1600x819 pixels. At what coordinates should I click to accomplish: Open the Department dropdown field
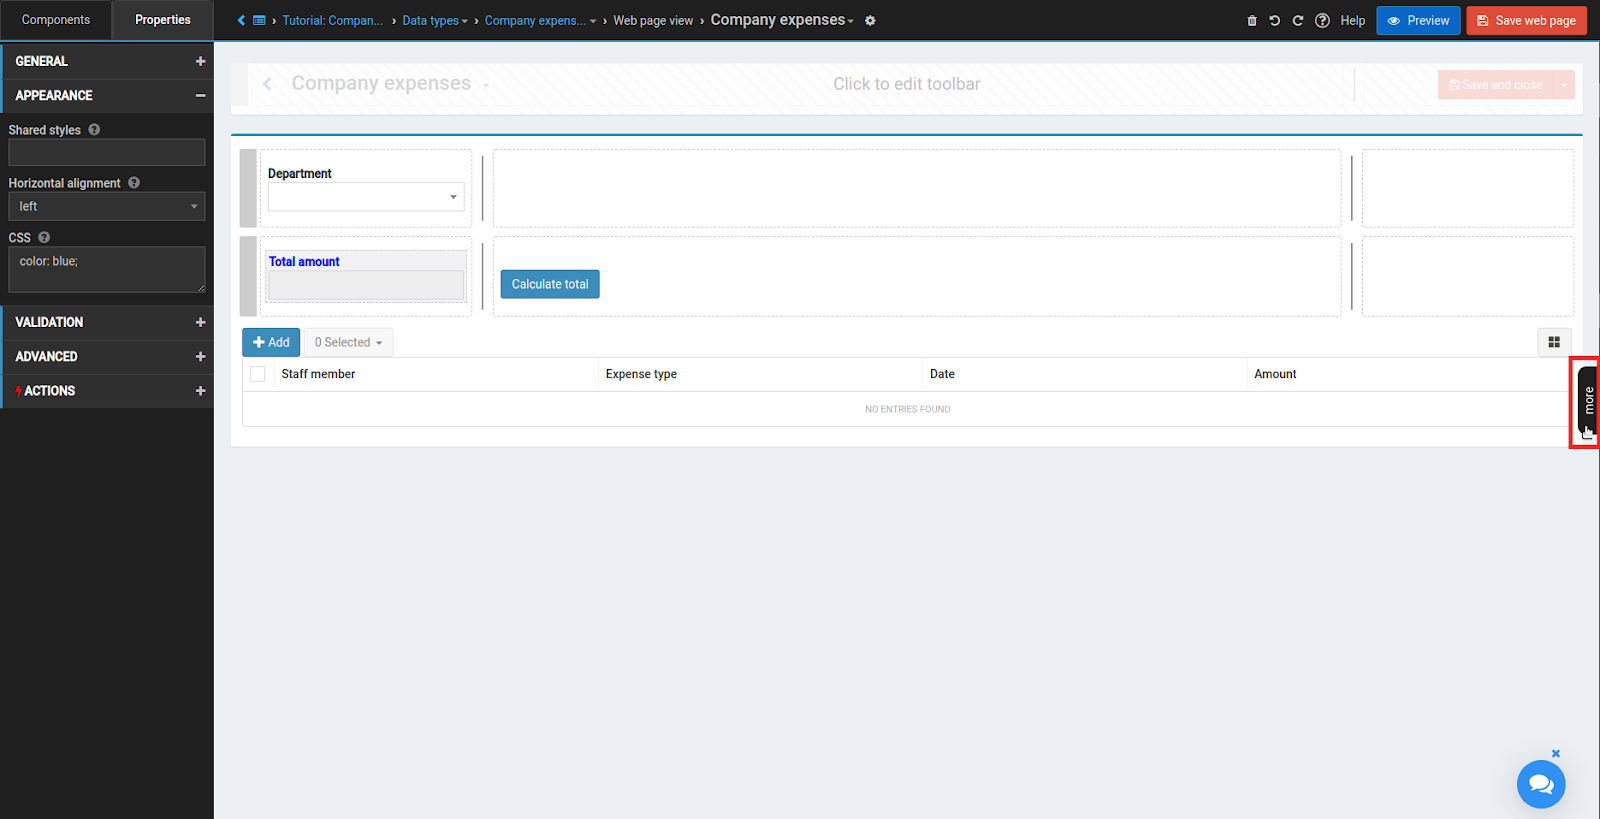tap(366, 197)
